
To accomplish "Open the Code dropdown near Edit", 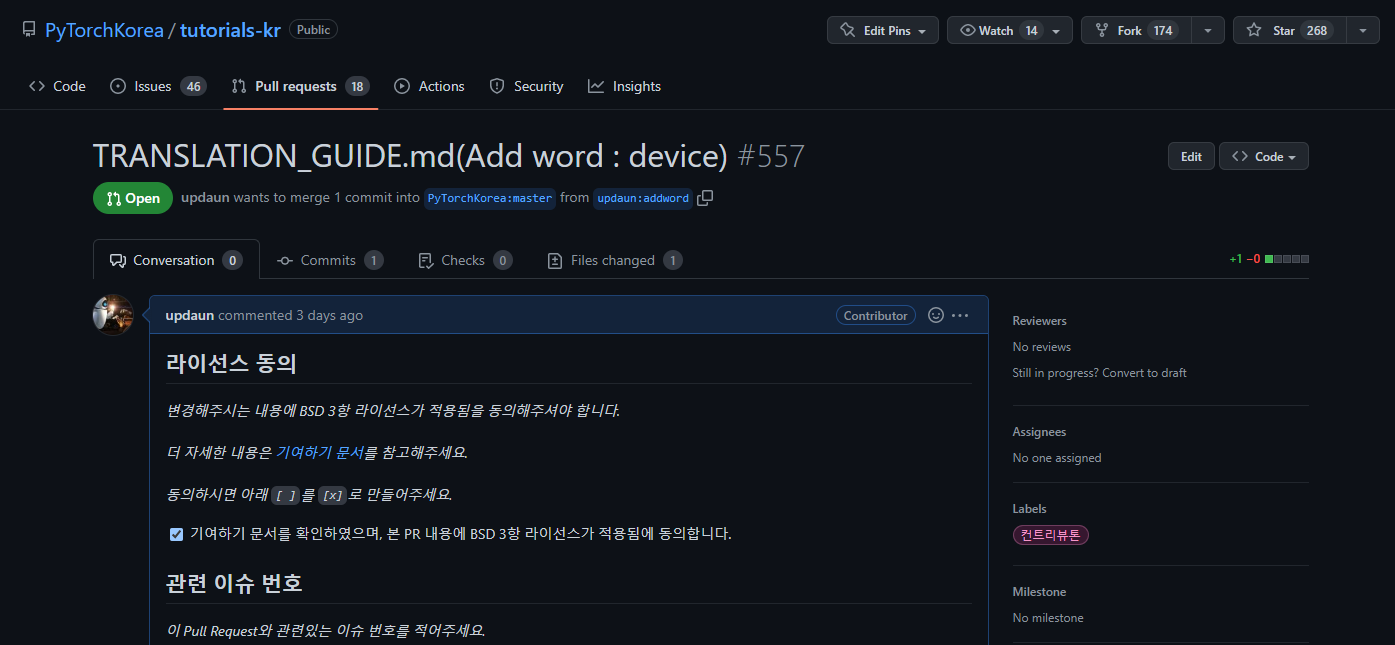I will pos(1263,156).
